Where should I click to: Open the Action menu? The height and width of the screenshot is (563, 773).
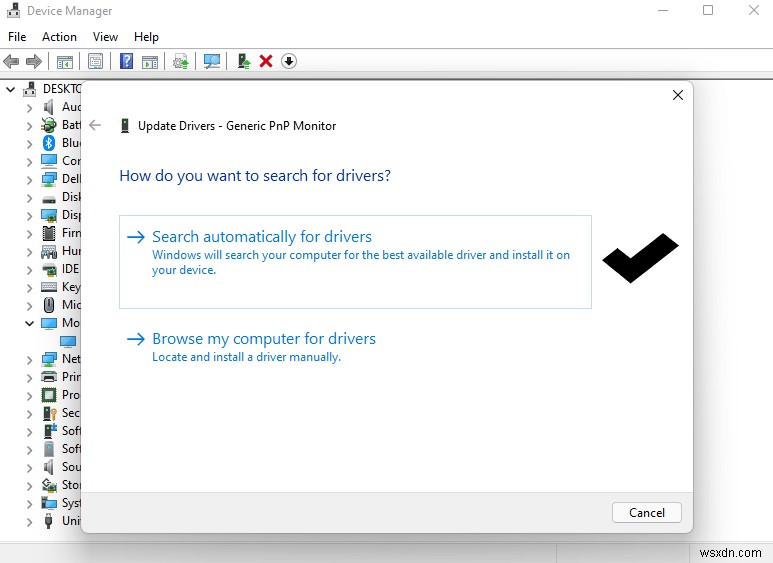[x=59, y=37]
